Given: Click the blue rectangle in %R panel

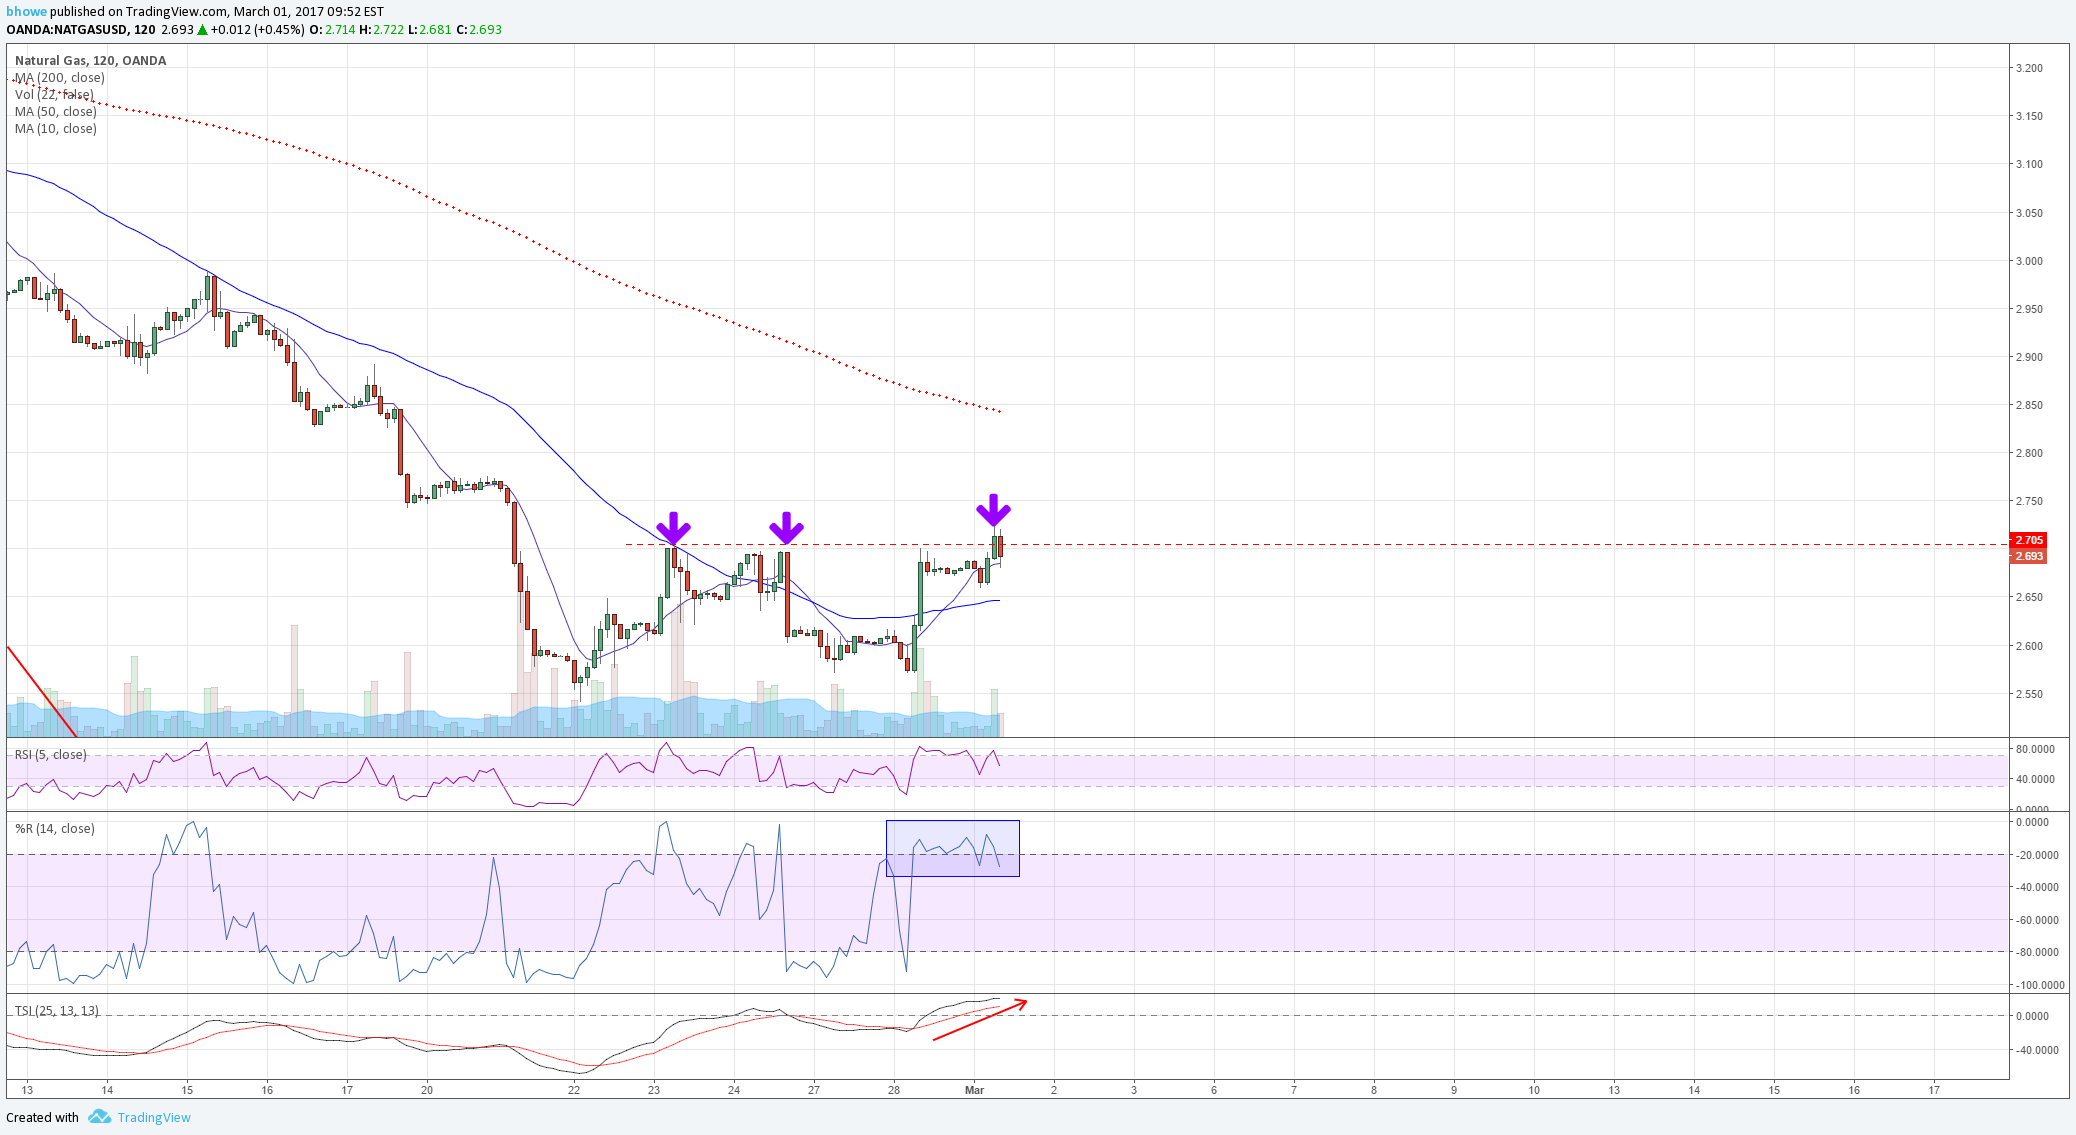Looking at the screenshot, I should coord(952,848).
